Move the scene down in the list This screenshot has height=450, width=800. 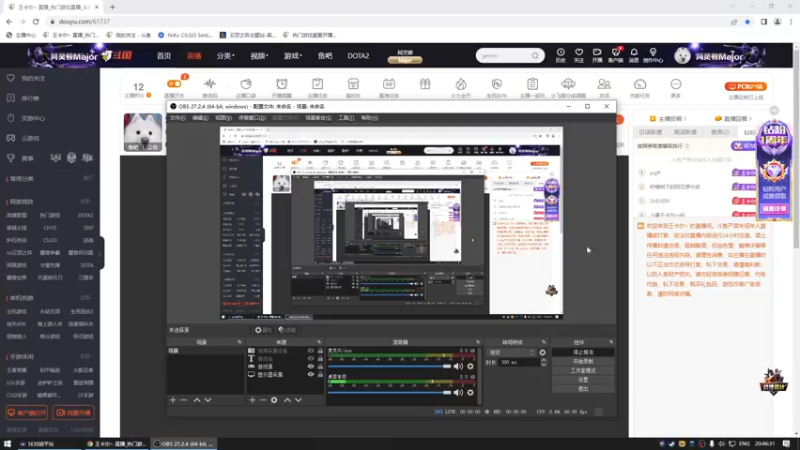(x=208, y=401)
